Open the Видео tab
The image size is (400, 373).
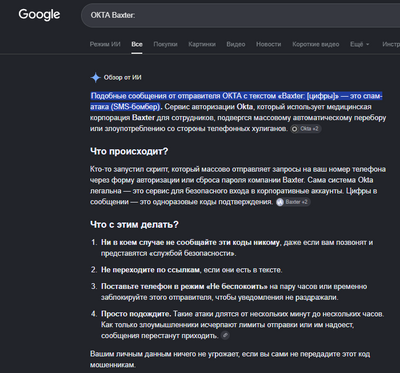pos(236,44)
